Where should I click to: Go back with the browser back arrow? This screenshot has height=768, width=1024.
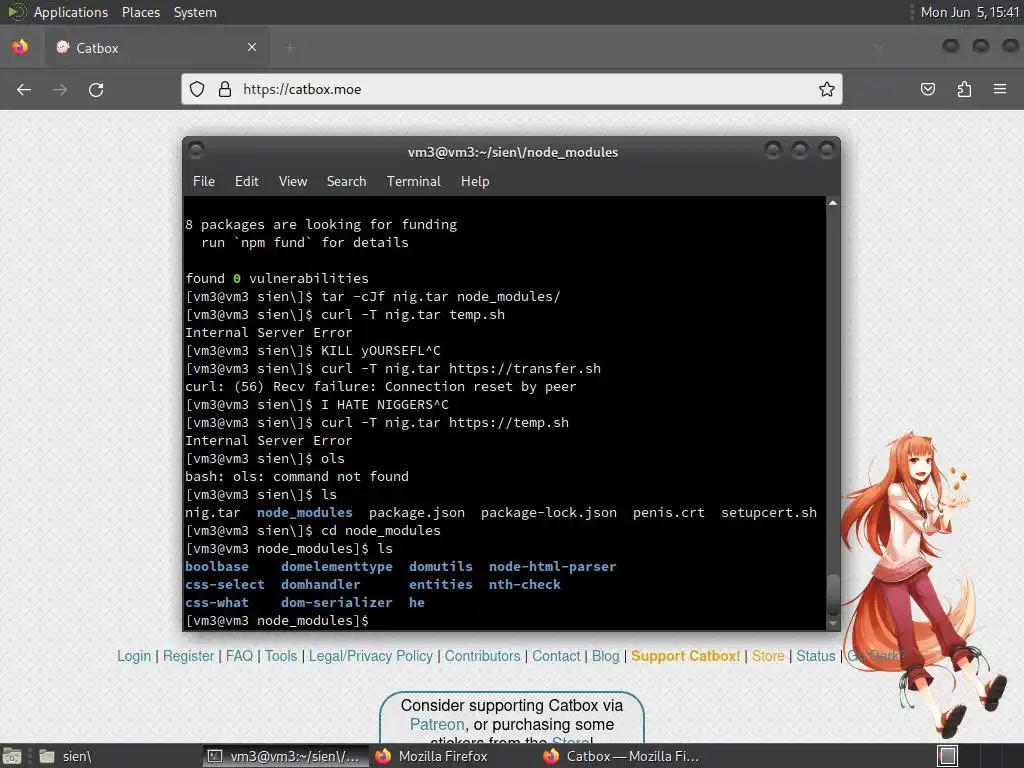tap(24, 89)
